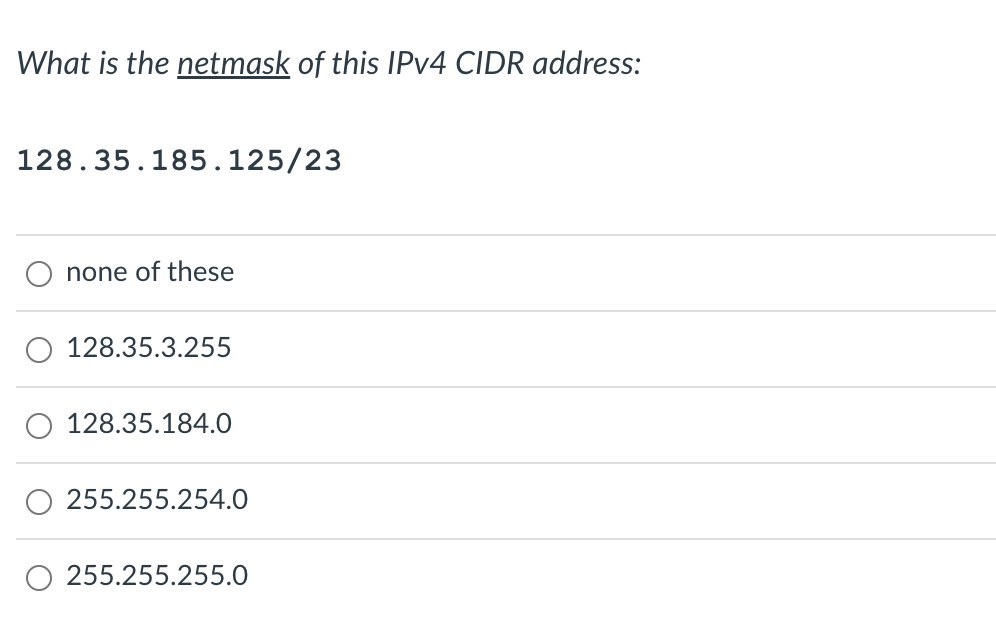Click the radio circle for 128.35.184.0

click(x=38, y=425)
